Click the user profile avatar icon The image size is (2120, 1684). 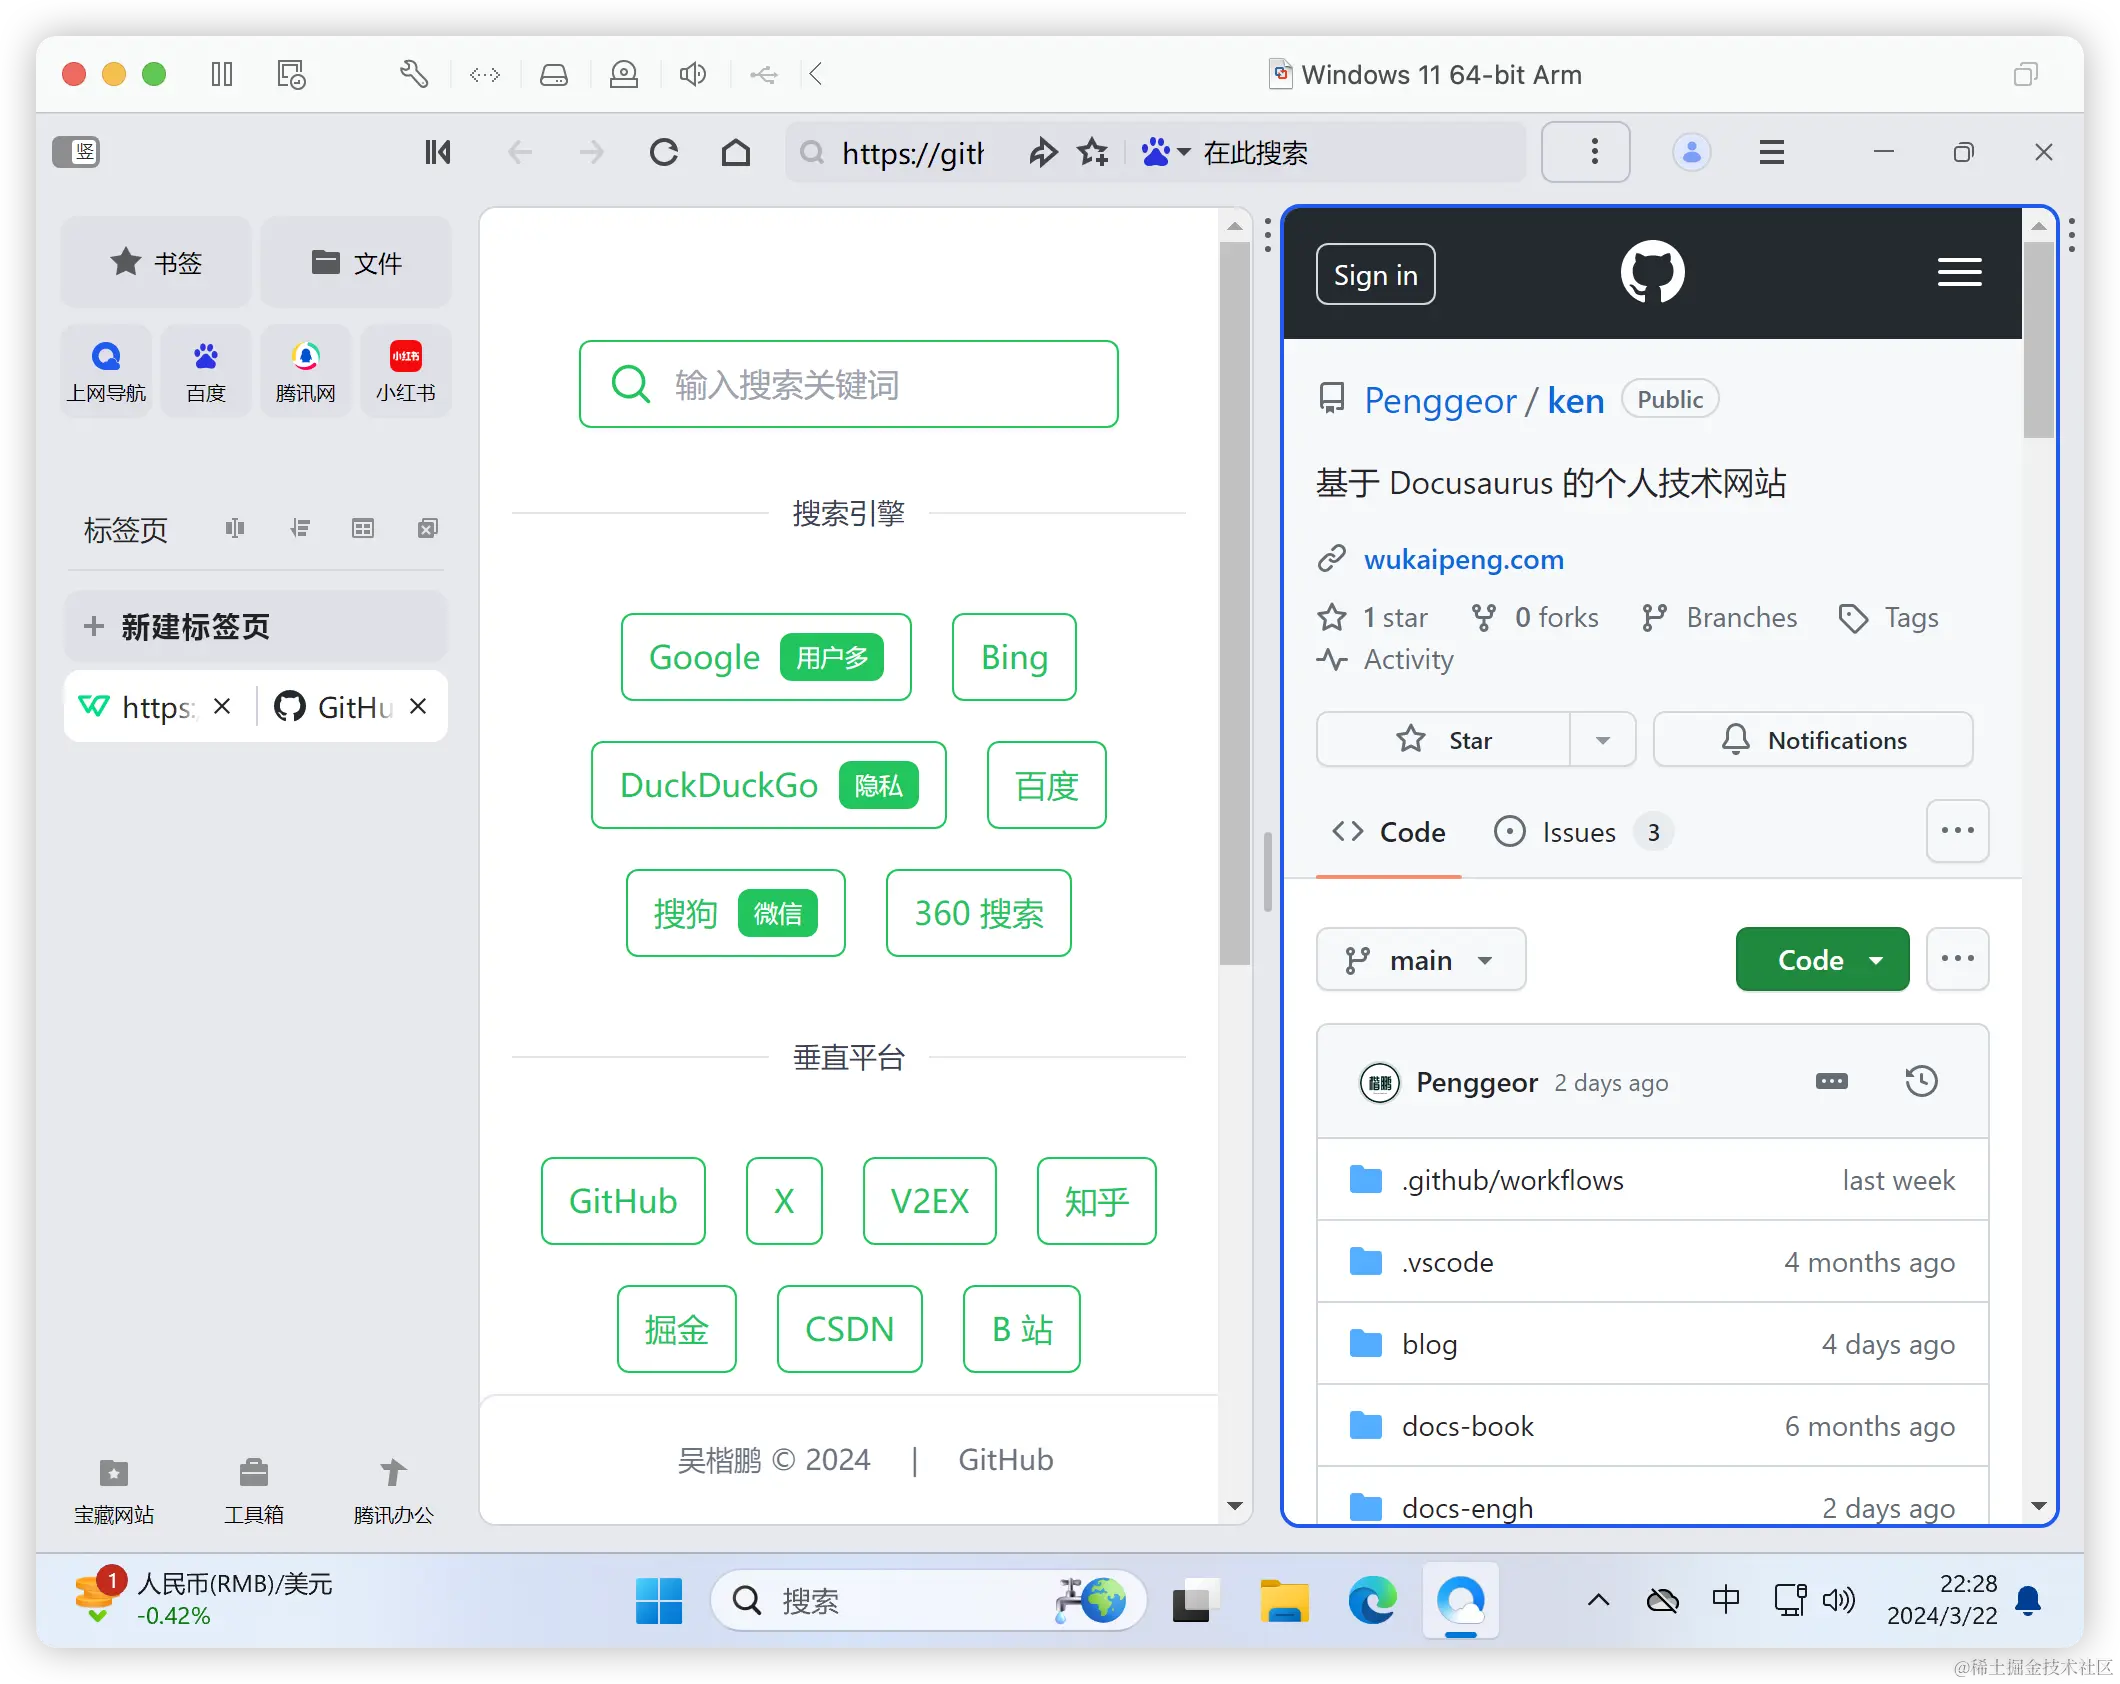coord(1691,152)
